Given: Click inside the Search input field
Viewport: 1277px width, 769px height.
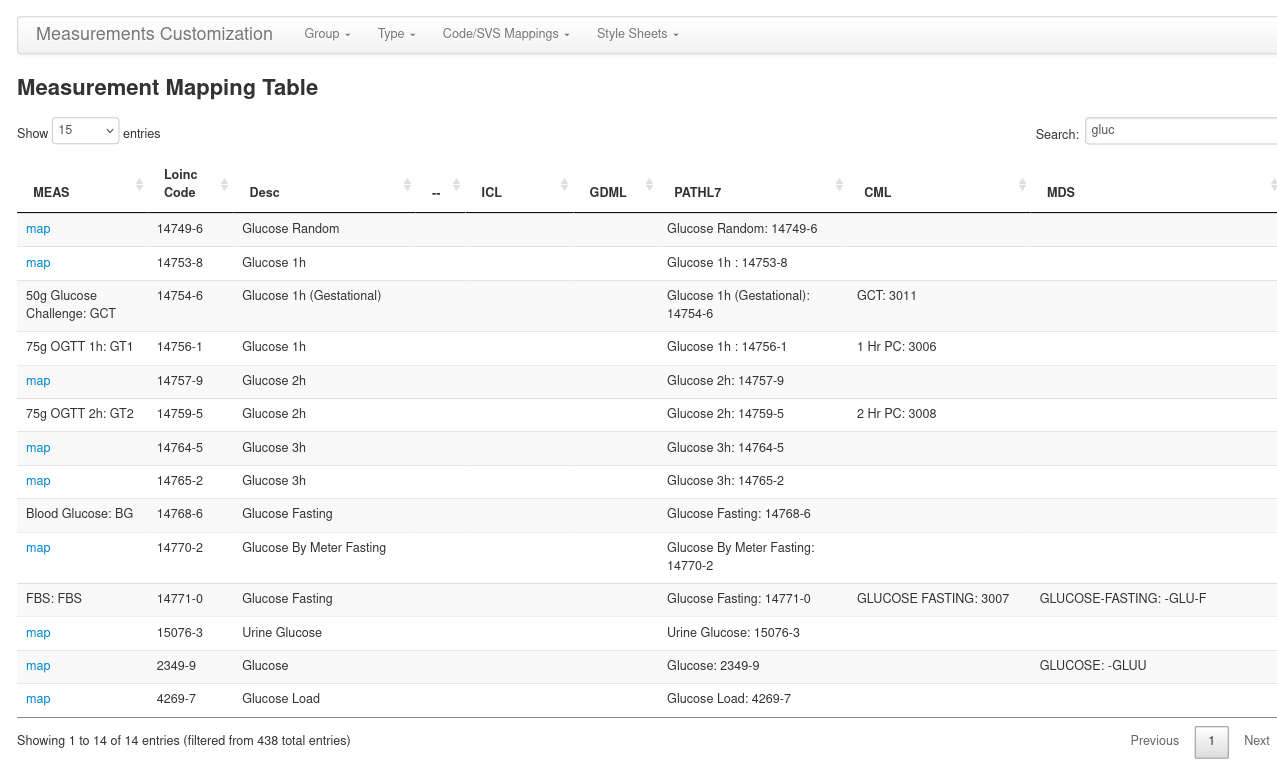Looking at the screenshot, I should [x=1180, y=130].
